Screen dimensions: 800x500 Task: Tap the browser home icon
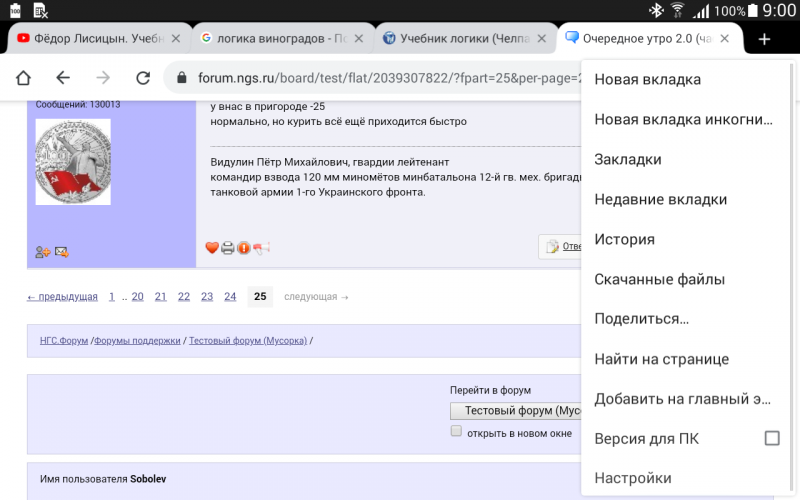point(23,78)
